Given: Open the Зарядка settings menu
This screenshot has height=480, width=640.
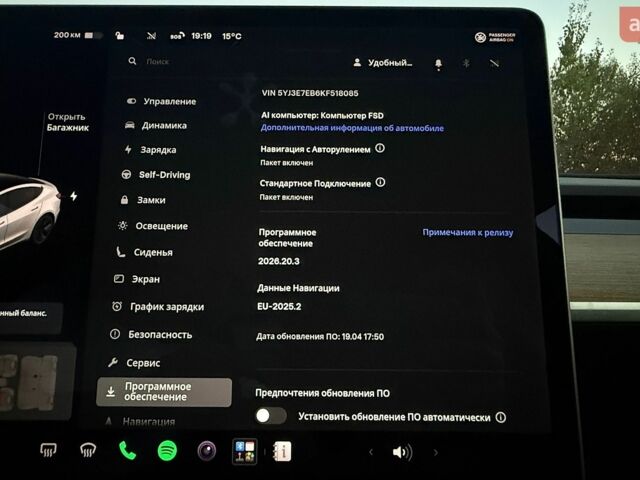Looking at the screenshot, I should click(150, 150).
